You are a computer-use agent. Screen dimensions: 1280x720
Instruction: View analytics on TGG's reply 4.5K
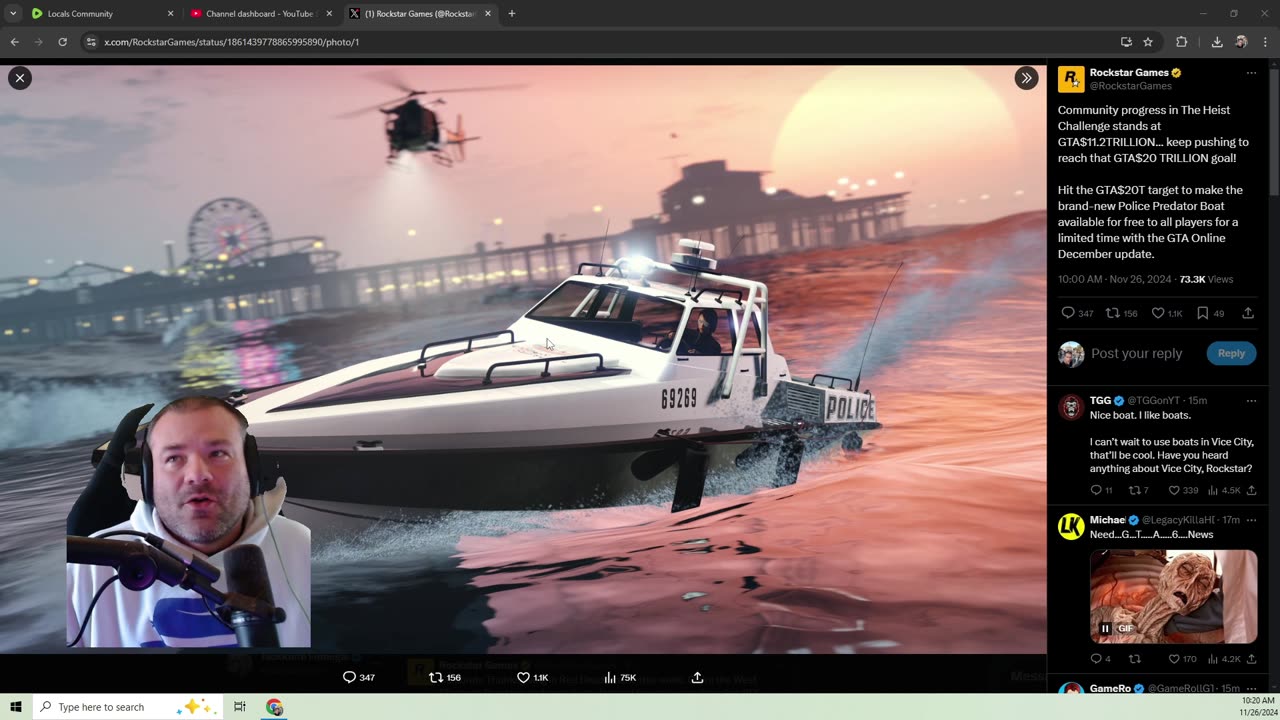click(1223, 490)
